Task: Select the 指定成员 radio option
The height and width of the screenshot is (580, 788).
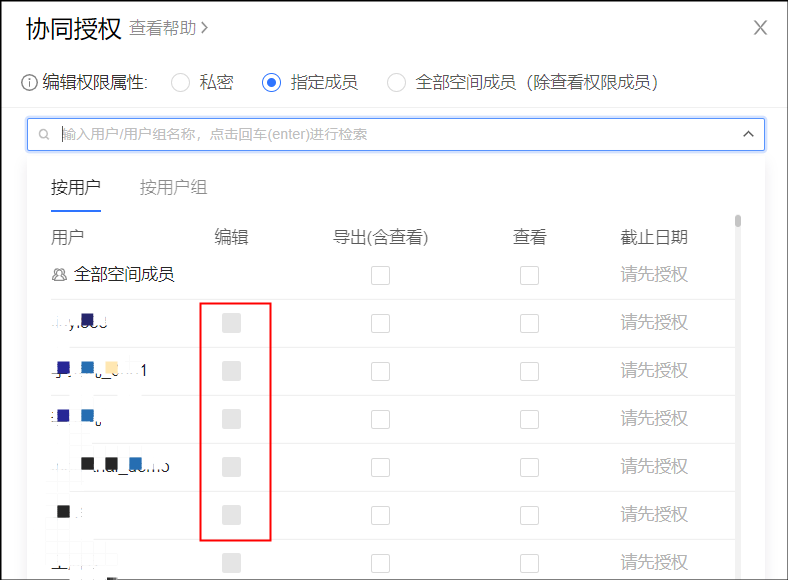Action: point(271,83)
